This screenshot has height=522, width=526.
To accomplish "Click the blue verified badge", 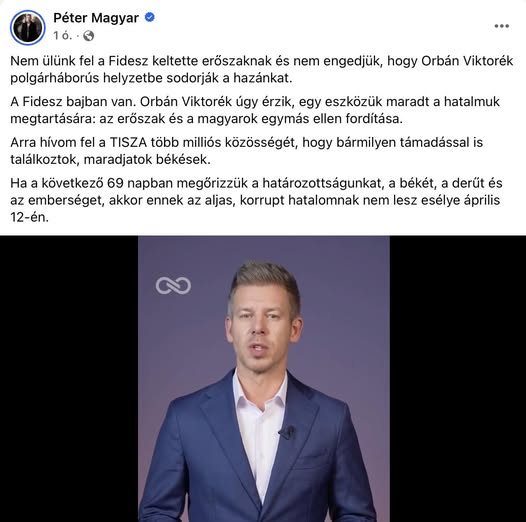I will [x=150, y=17].
